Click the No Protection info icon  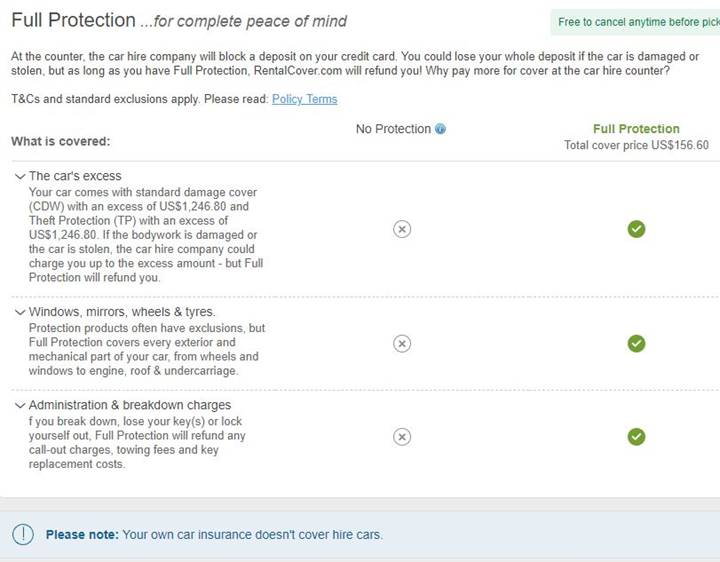tap(440, 129)
